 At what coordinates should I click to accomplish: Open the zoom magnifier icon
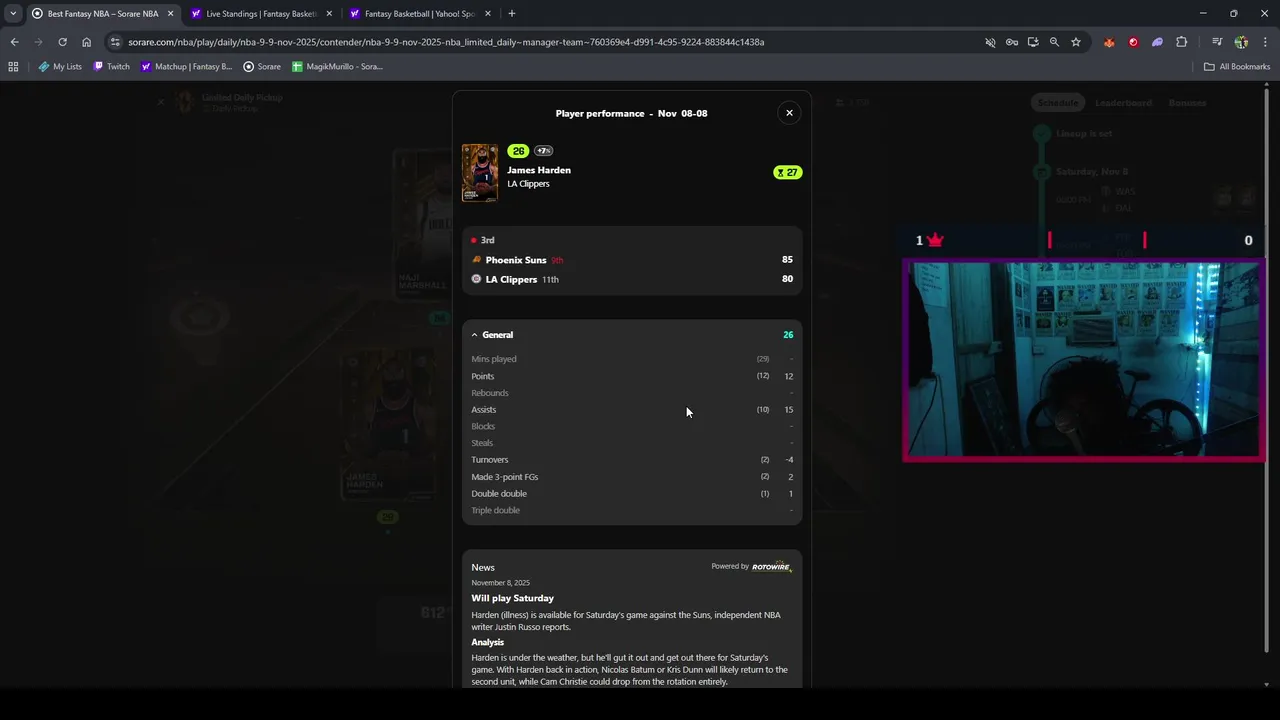1054,42
